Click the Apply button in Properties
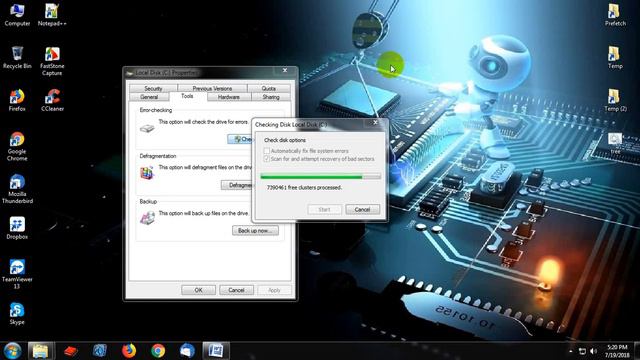This screenshot has width=640, height=360. coord(274,290)
